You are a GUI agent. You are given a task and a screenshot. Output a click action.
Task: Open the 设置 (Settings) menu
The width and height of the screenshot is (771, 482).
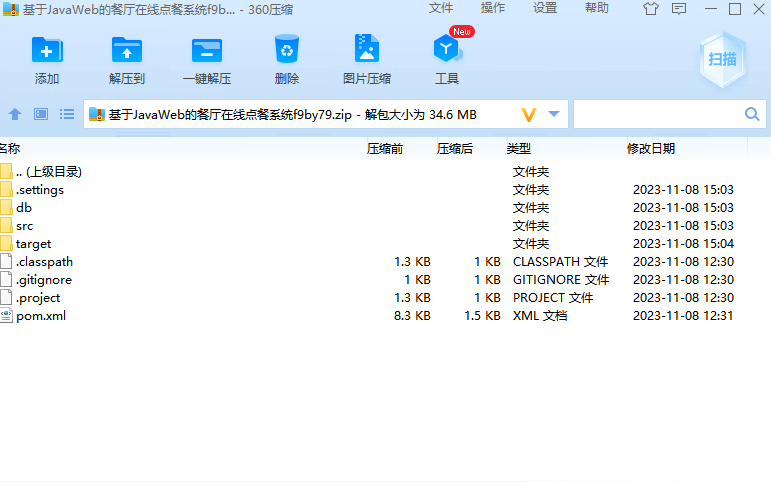tap(545, 8)
